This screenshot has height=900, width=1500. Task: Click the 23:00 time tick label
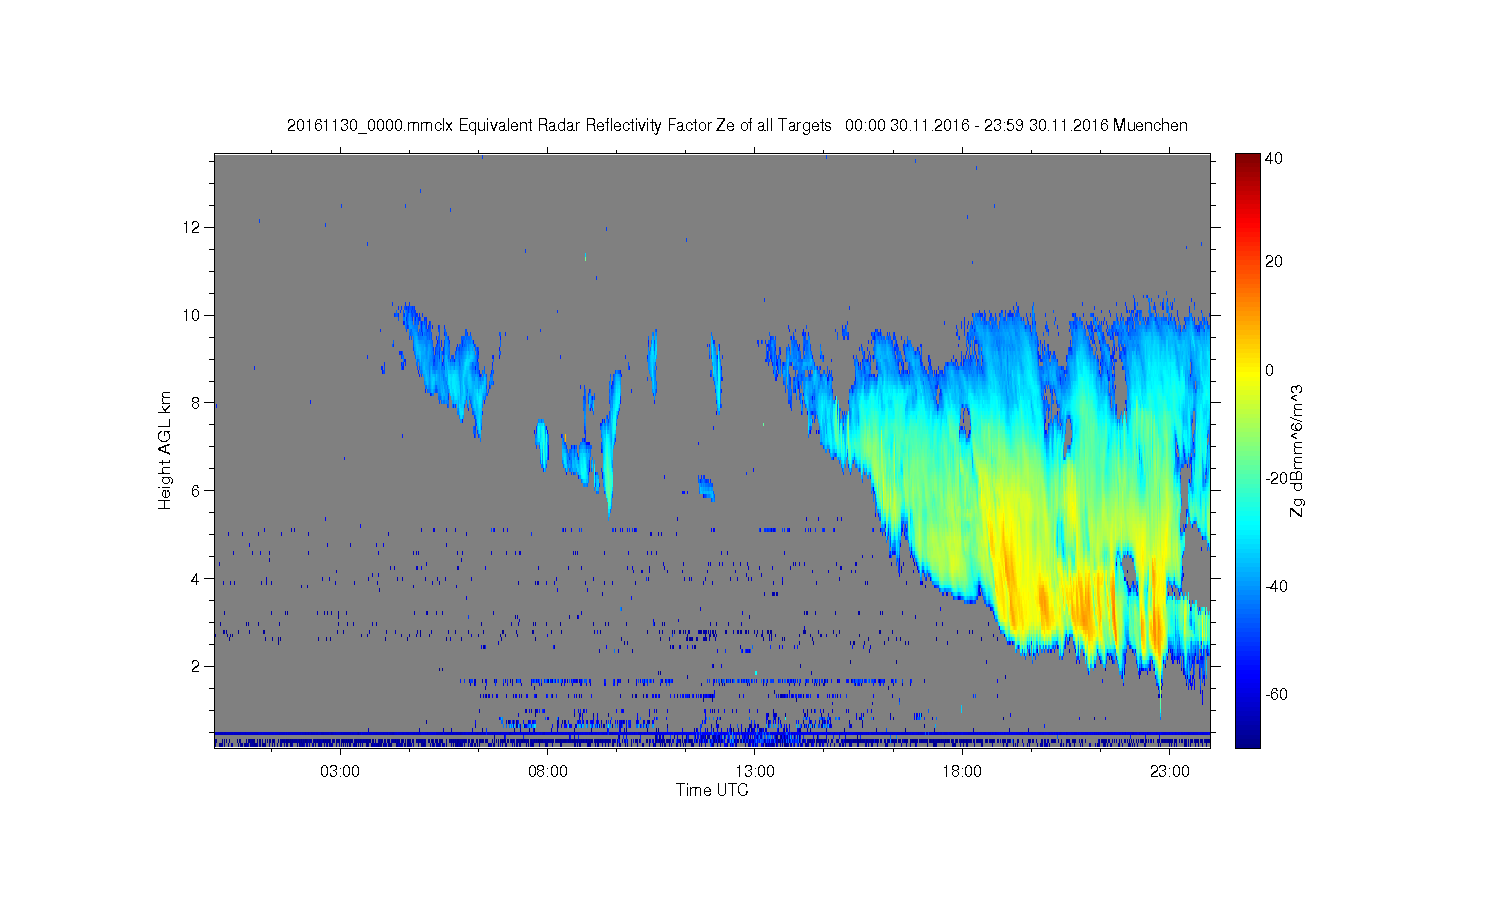pos(1170,772)
